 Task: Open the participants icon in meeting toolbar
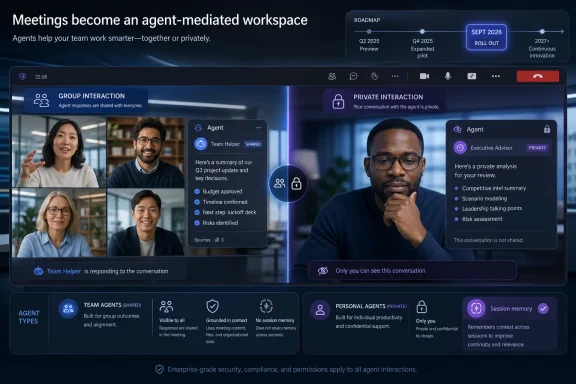(x=332, y=76)
